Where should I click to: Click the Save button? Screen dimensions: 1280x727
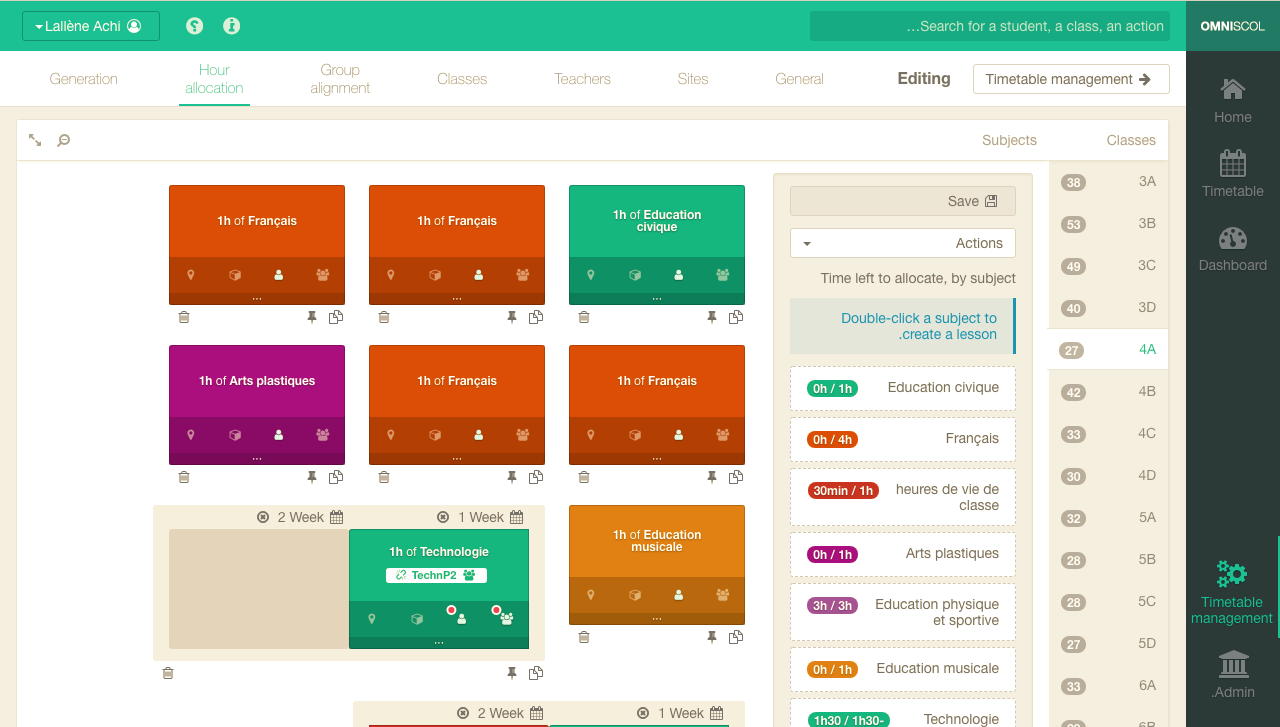902,201
